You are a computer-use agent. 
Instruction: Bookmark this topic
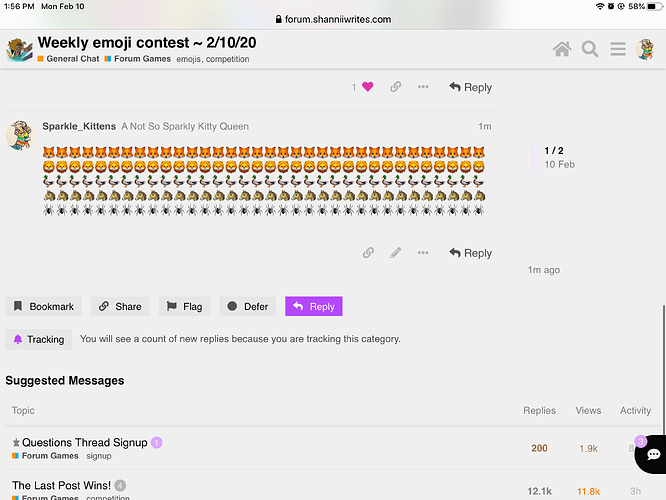point(43,306)
